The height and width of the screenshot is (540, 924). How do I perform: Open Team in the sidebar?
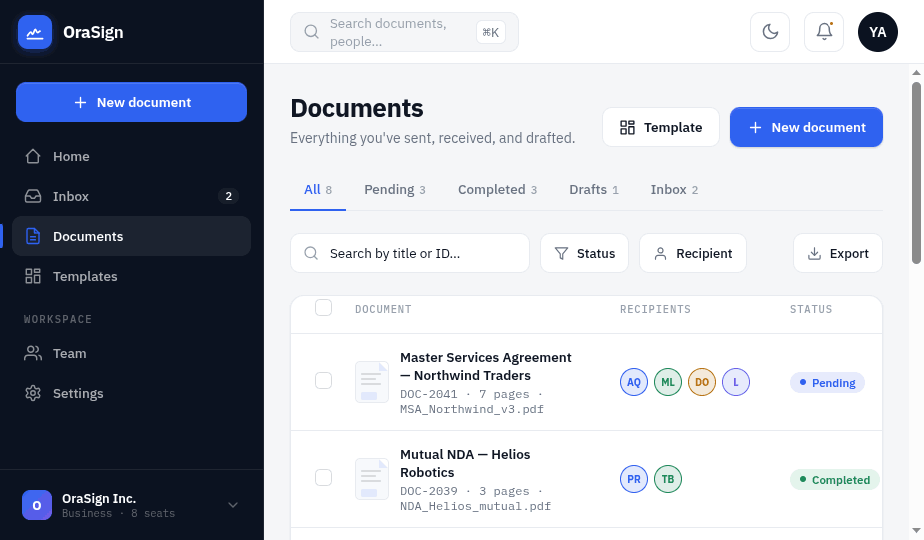pos(131,353)
